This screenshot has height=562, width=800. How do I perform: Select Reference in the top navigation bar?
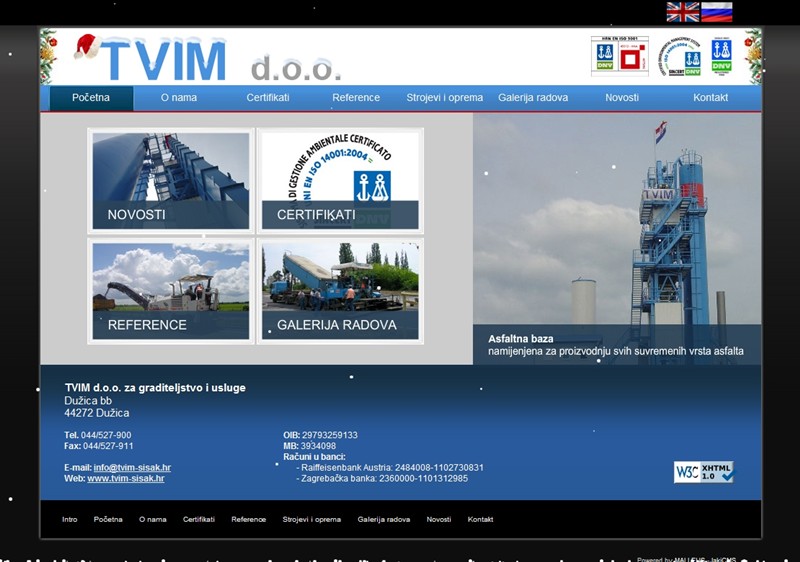pos(356,97)
